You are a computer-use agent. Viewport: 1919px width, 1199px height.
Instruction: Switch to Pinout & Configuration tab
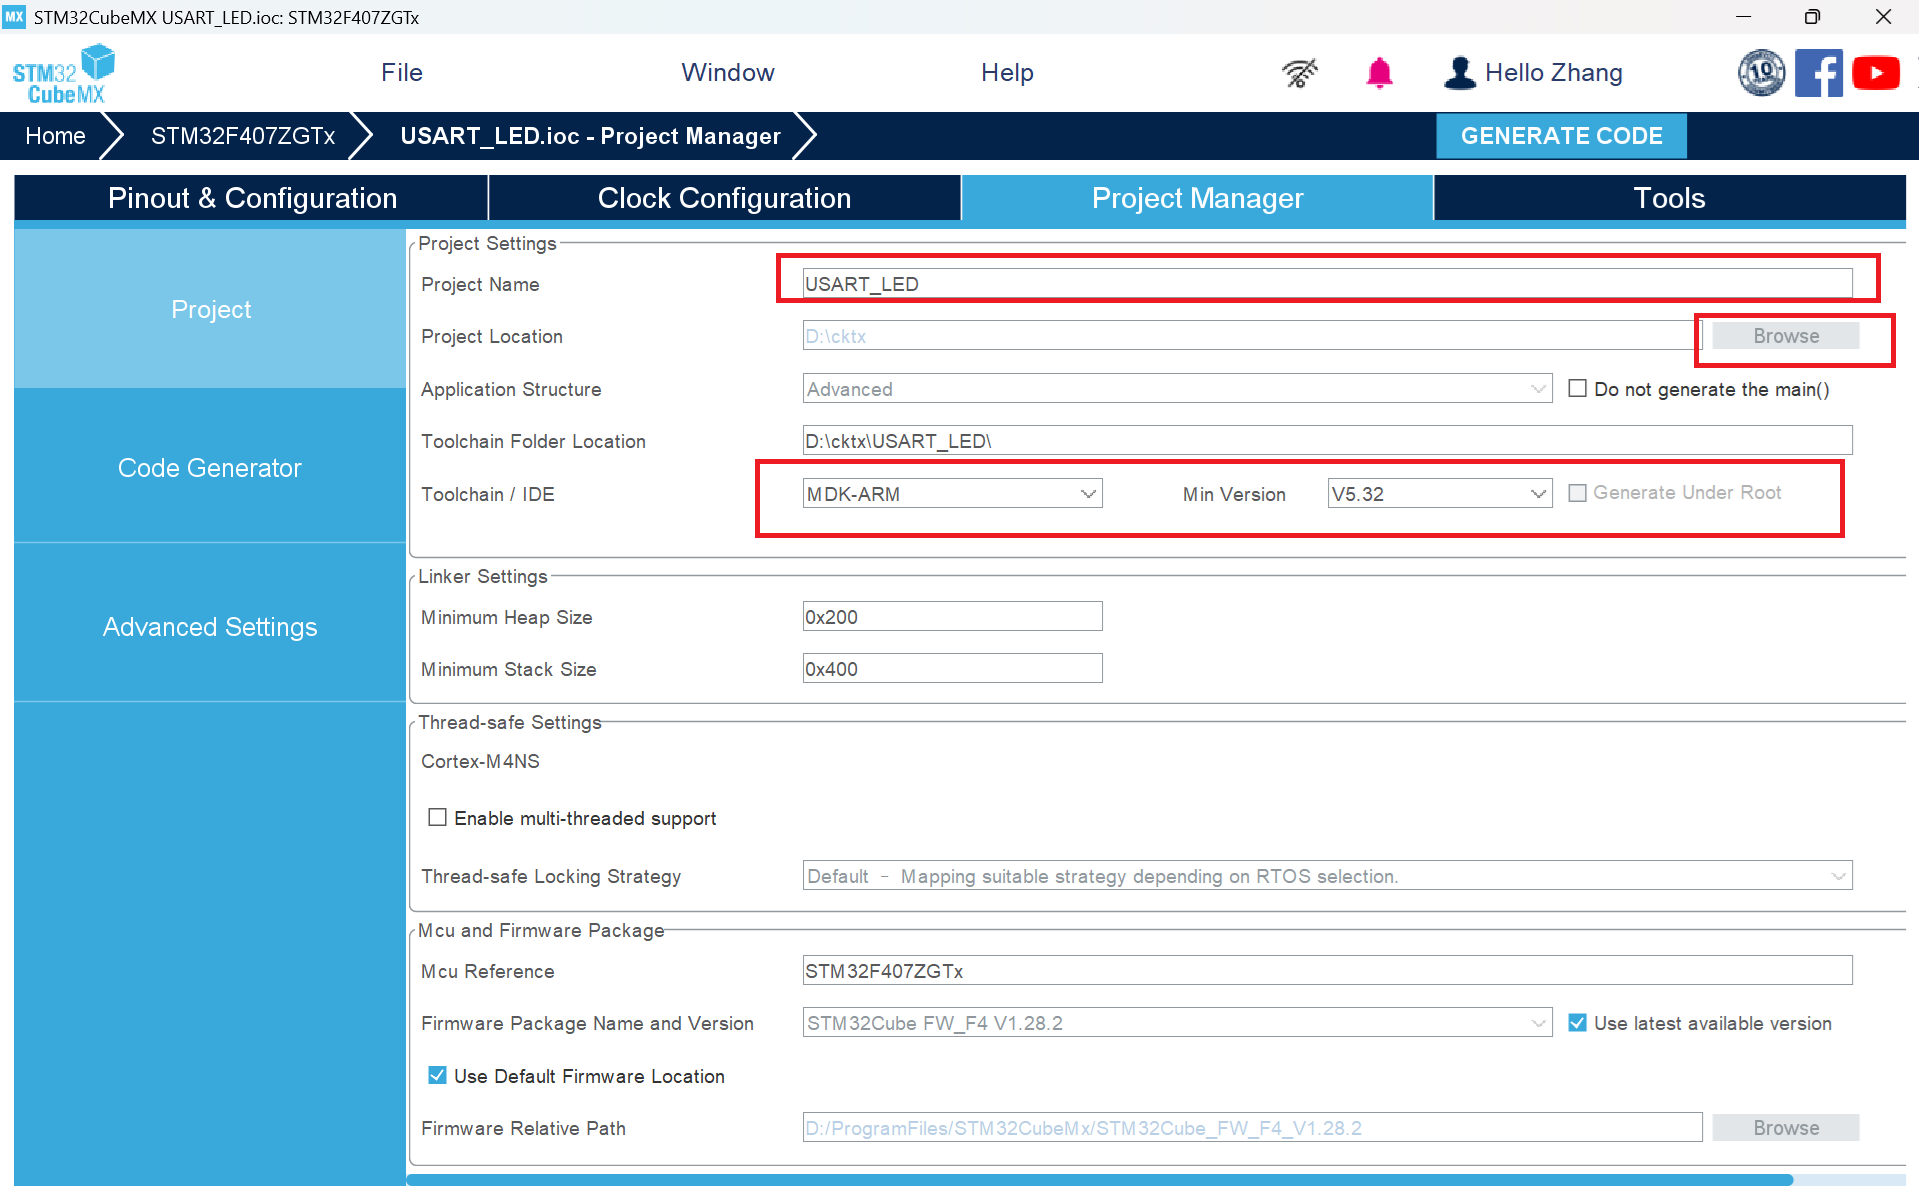pyautogui.click(x=252, y=198)
